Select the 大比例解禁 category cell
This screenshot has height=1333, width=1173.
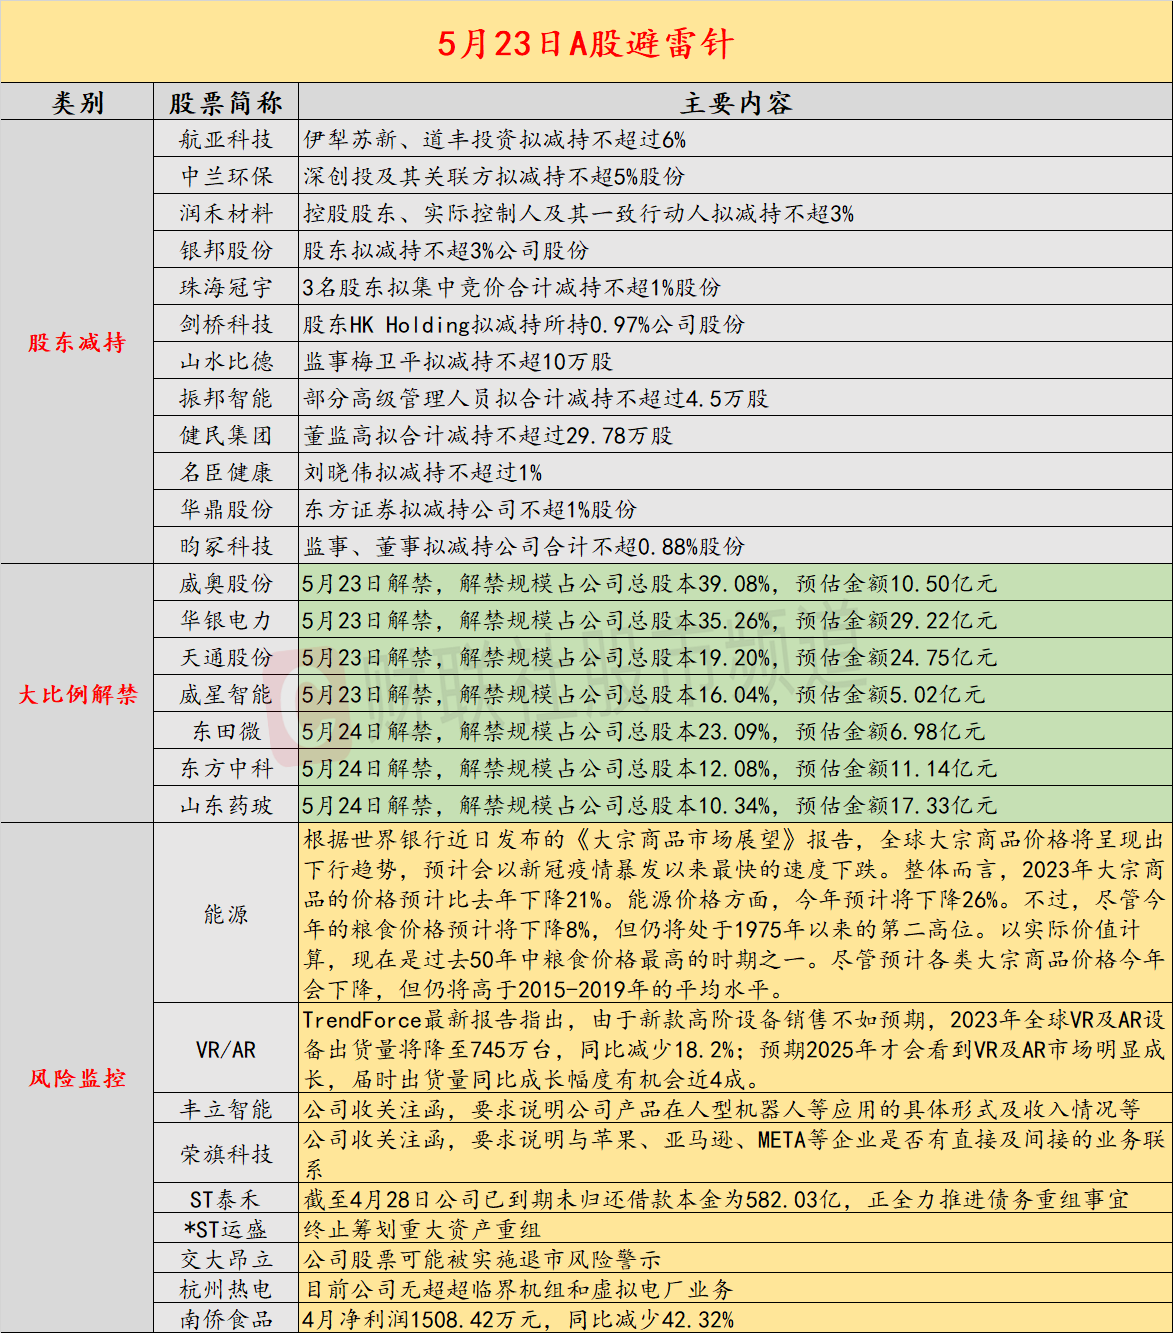coord(77,694)
